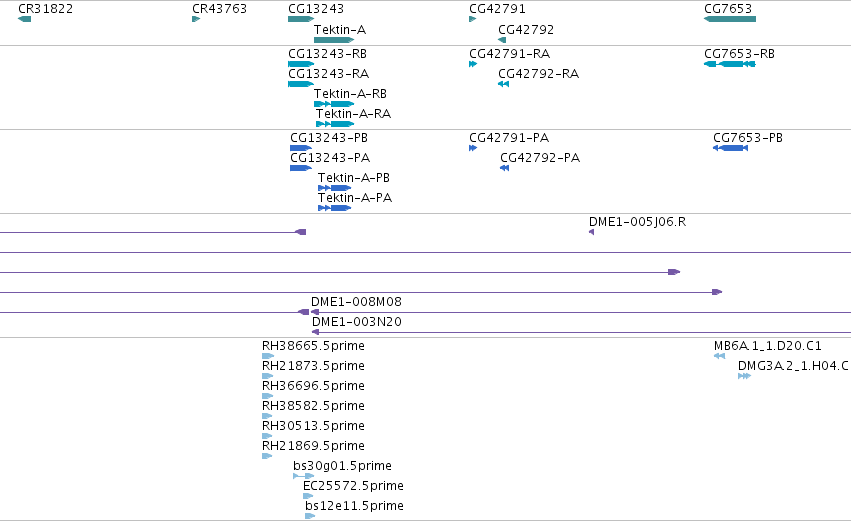Click the bs30g01.5prime EST glyph
The image size is (851, 521).
303,476
